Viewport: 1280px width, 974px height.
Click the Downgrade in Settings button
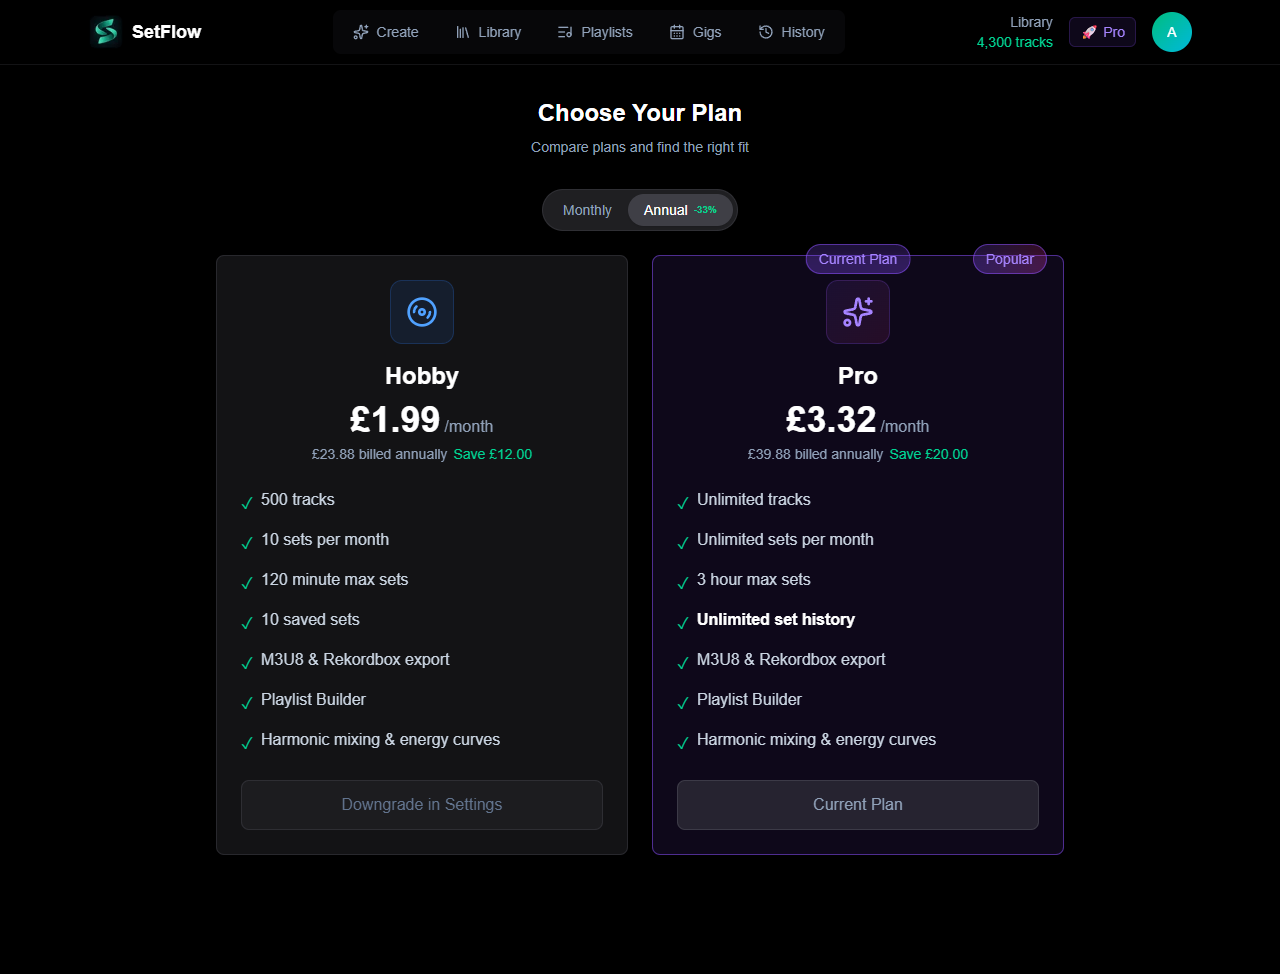[422, 805]
